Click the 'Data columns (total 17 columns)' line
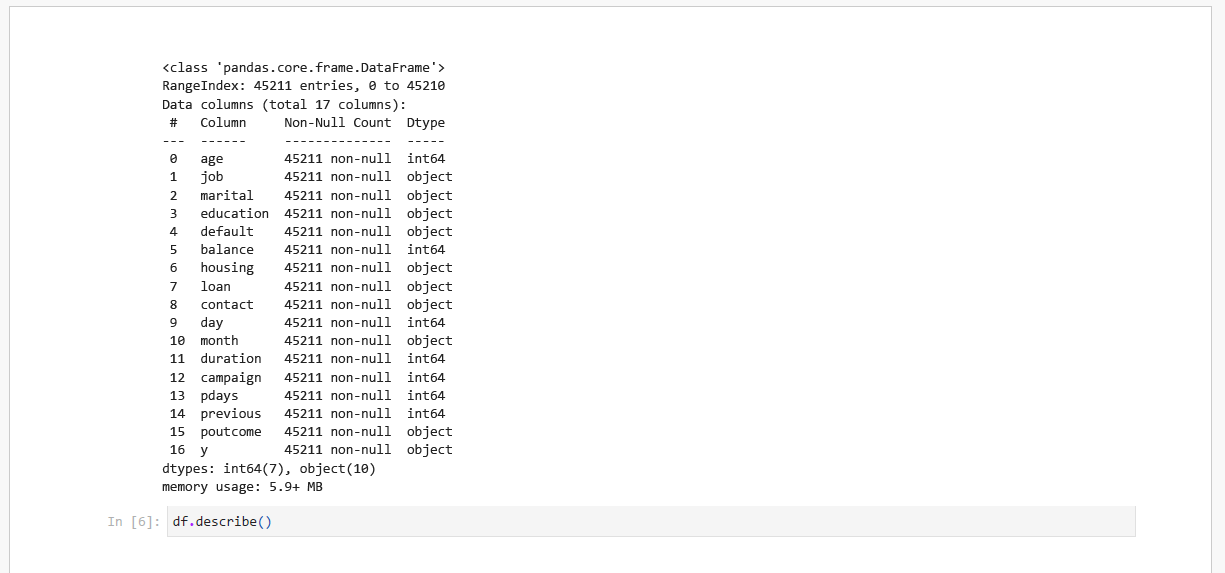Viewport: 1225px width, 573px height. tap(284, 104)
